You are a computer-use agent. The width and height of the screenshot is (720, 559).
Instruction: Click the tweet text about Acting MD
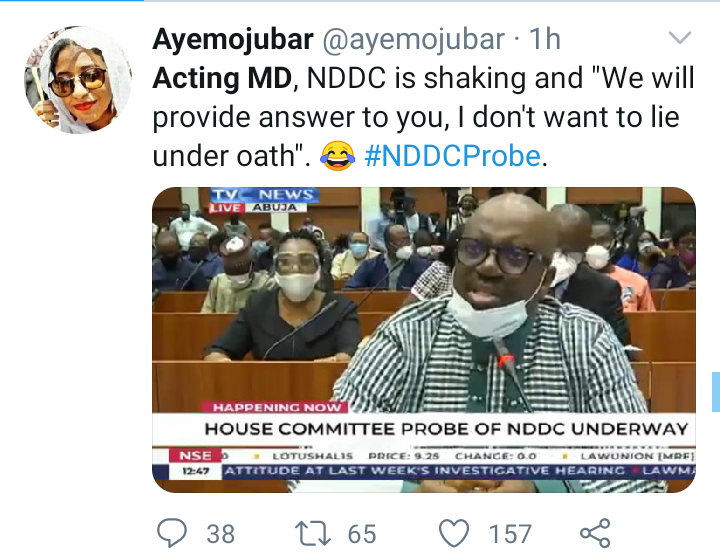point(423,117)
